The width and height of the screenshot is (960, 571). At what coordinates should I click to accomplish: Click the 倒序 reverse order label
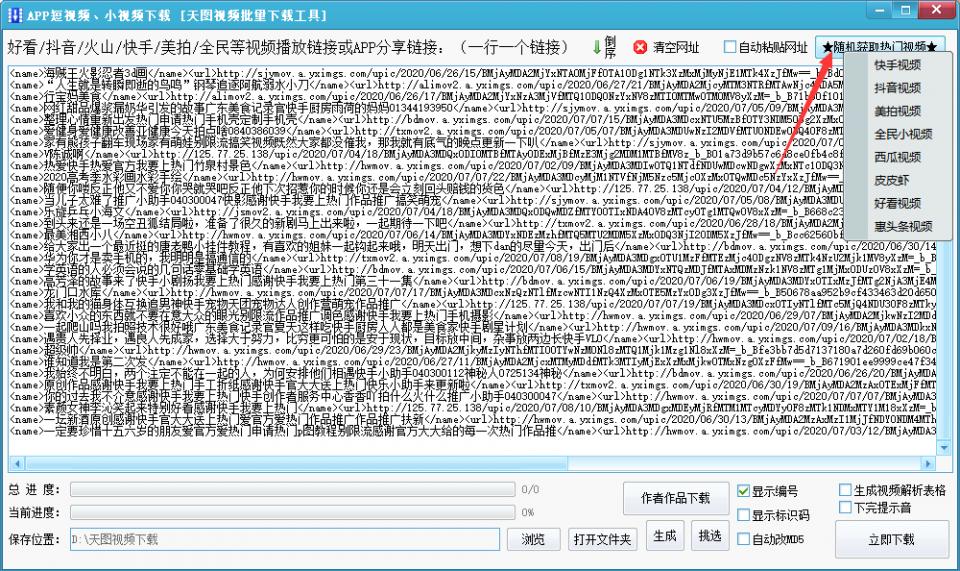click(x=610, y=47)
